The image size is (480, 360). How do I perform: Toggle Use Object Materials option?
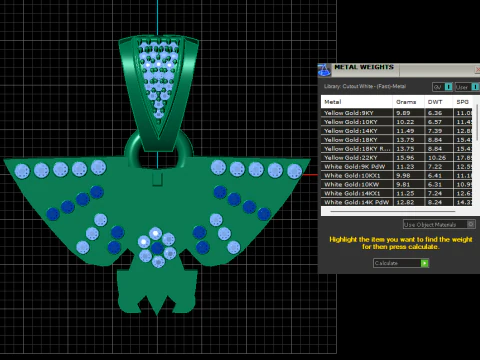pyautogui.click(x=439, y=224)
